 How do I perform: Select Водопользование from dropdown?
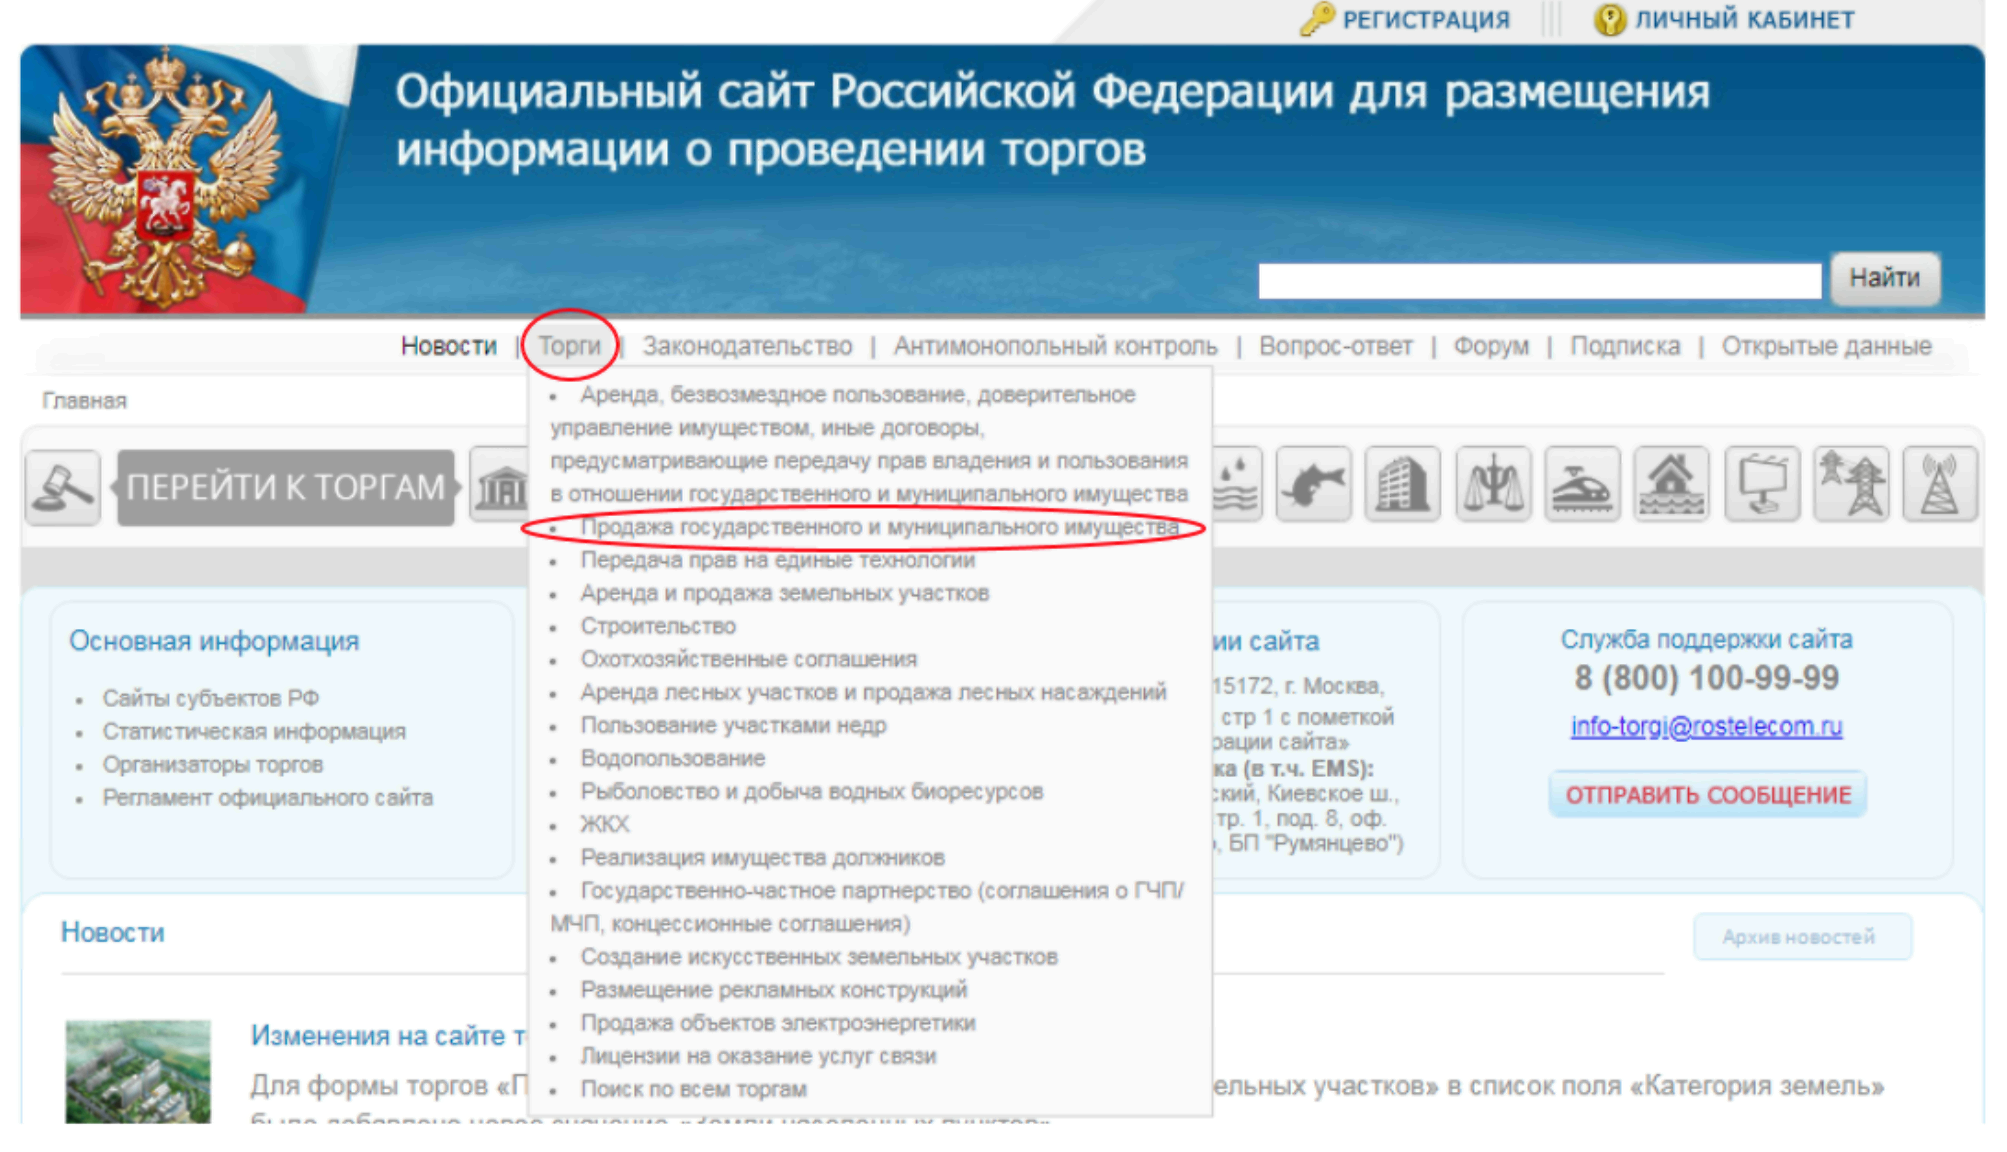pyautogui.click(x=672, y=758)
